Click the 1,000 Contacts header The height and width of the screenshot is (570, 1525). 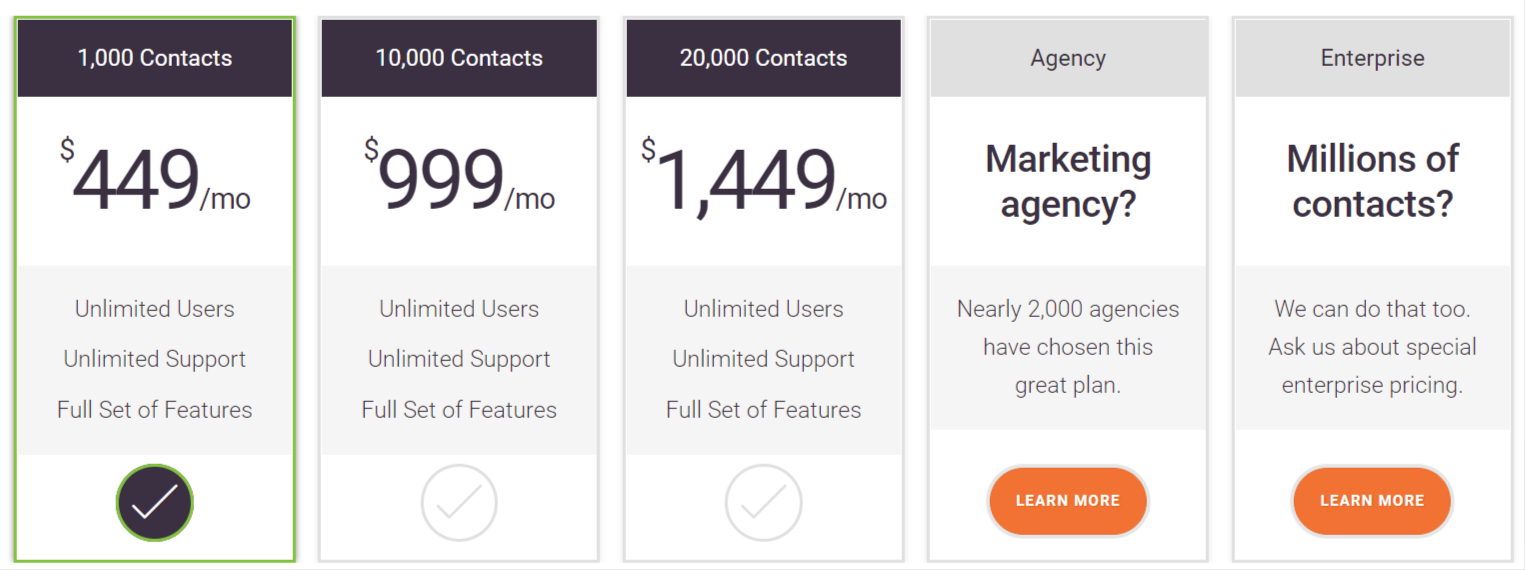pos(155,58)
